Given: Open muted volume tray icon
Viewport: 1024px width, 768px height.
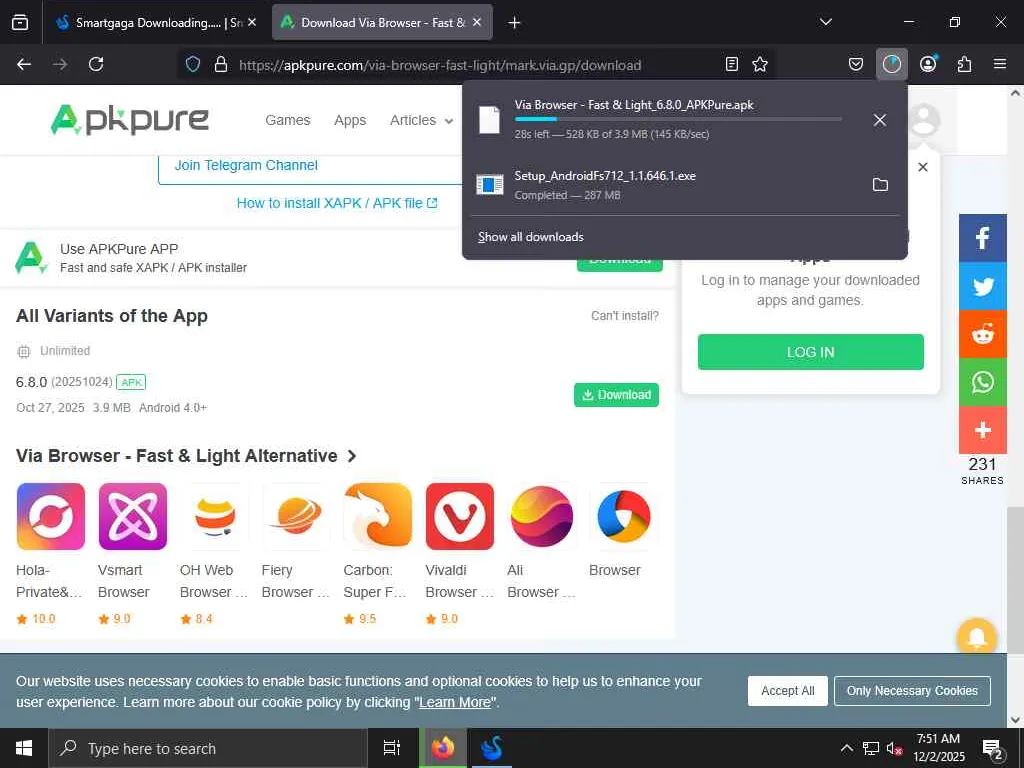Looking at the screenshot, I should pyautogui.click(x=895, y=749).
